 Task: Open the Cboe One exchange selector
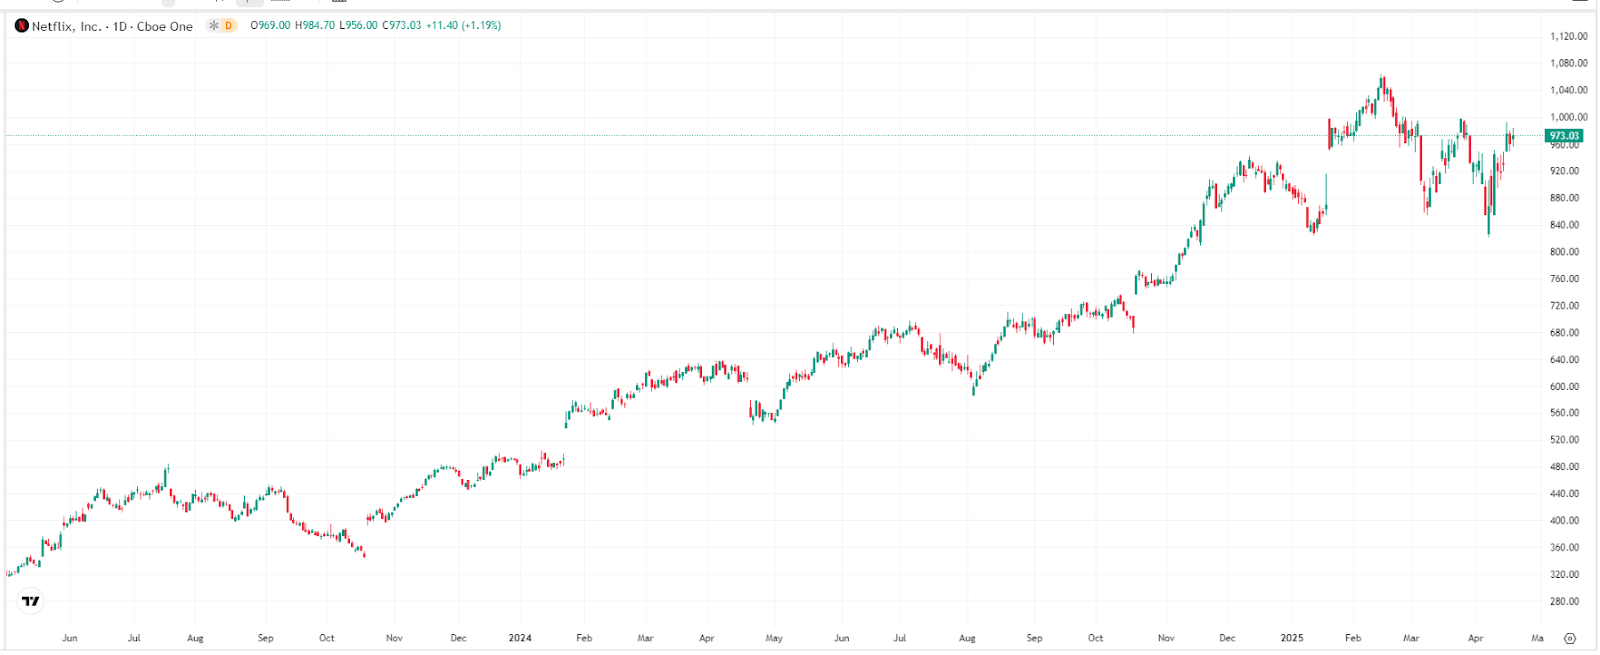coord(165,25)
